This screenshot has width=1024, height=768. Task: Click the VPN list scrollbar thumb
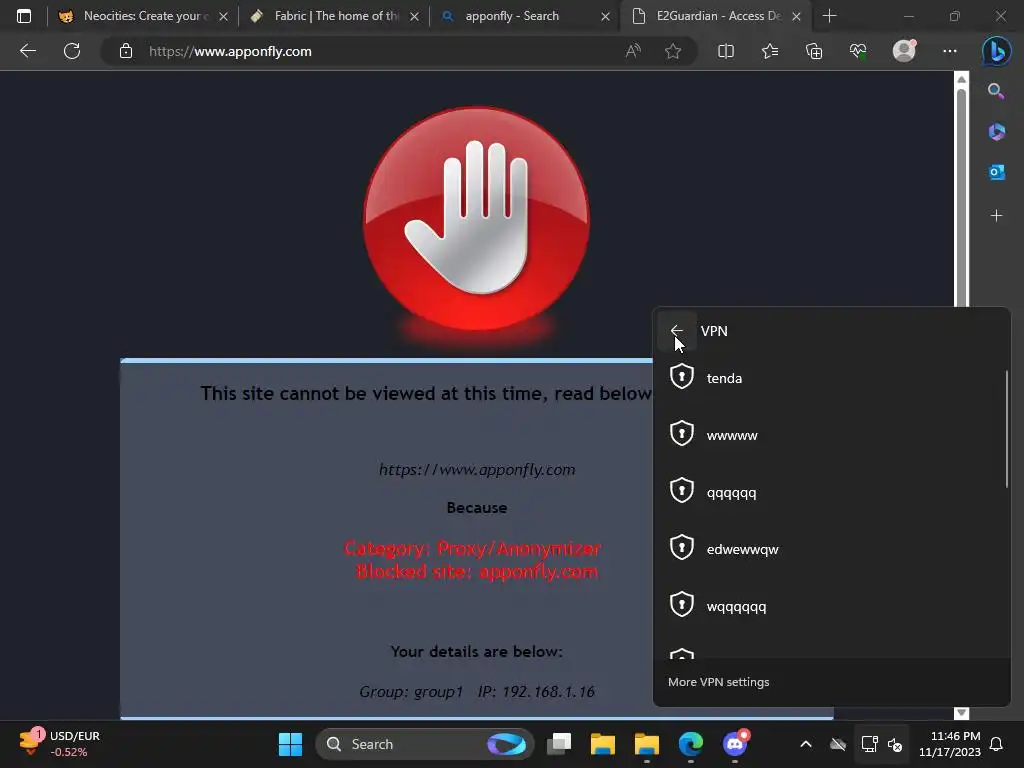pos(1006,429)
